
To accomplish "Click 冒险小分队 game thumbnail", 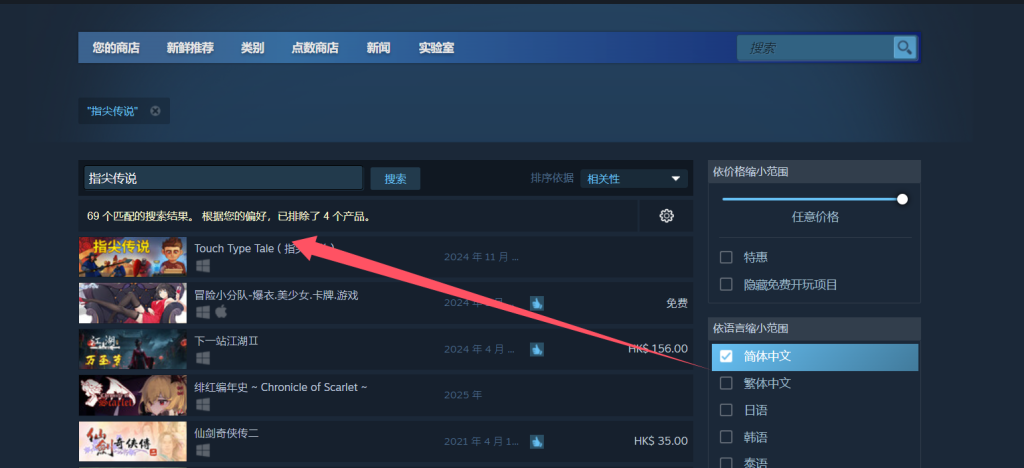I will coord(133,303).
